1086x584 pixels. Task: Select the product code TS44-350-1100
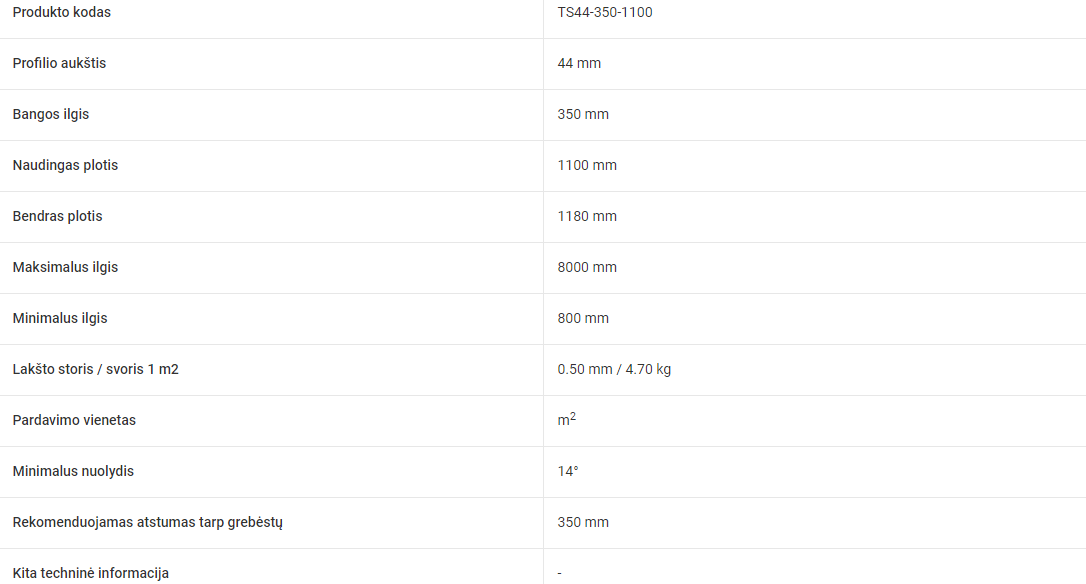click(605, 12)
